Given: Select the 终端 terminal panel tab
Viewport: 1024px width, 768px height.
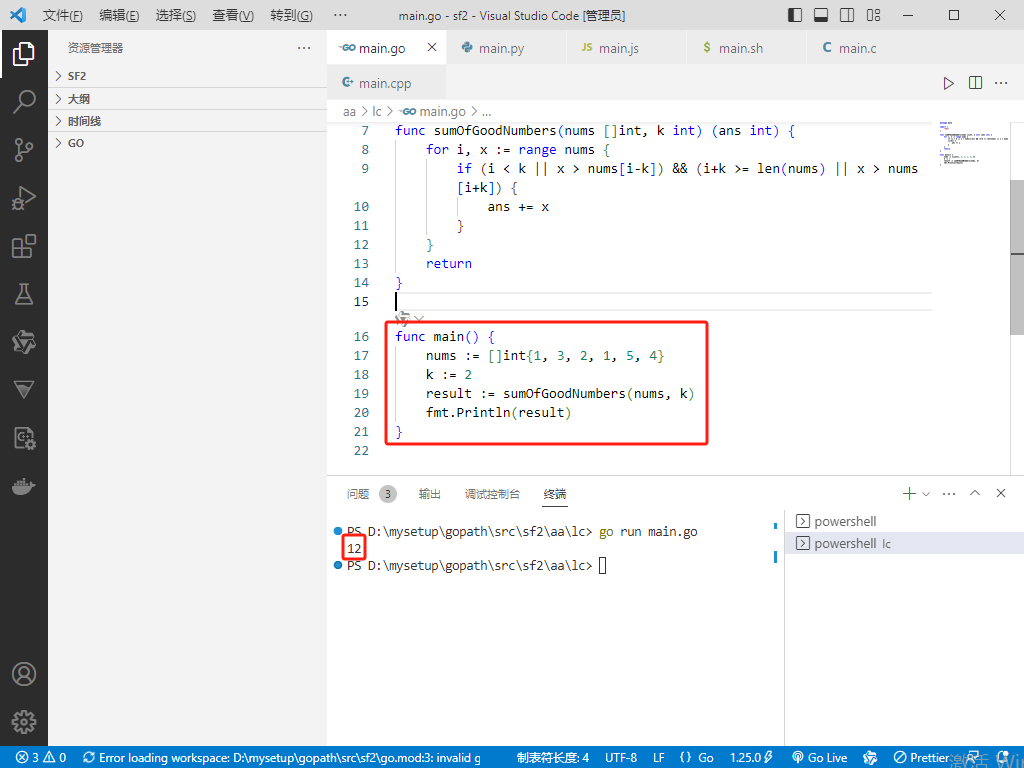Looking at the screenshot, I should pos(555,494).
